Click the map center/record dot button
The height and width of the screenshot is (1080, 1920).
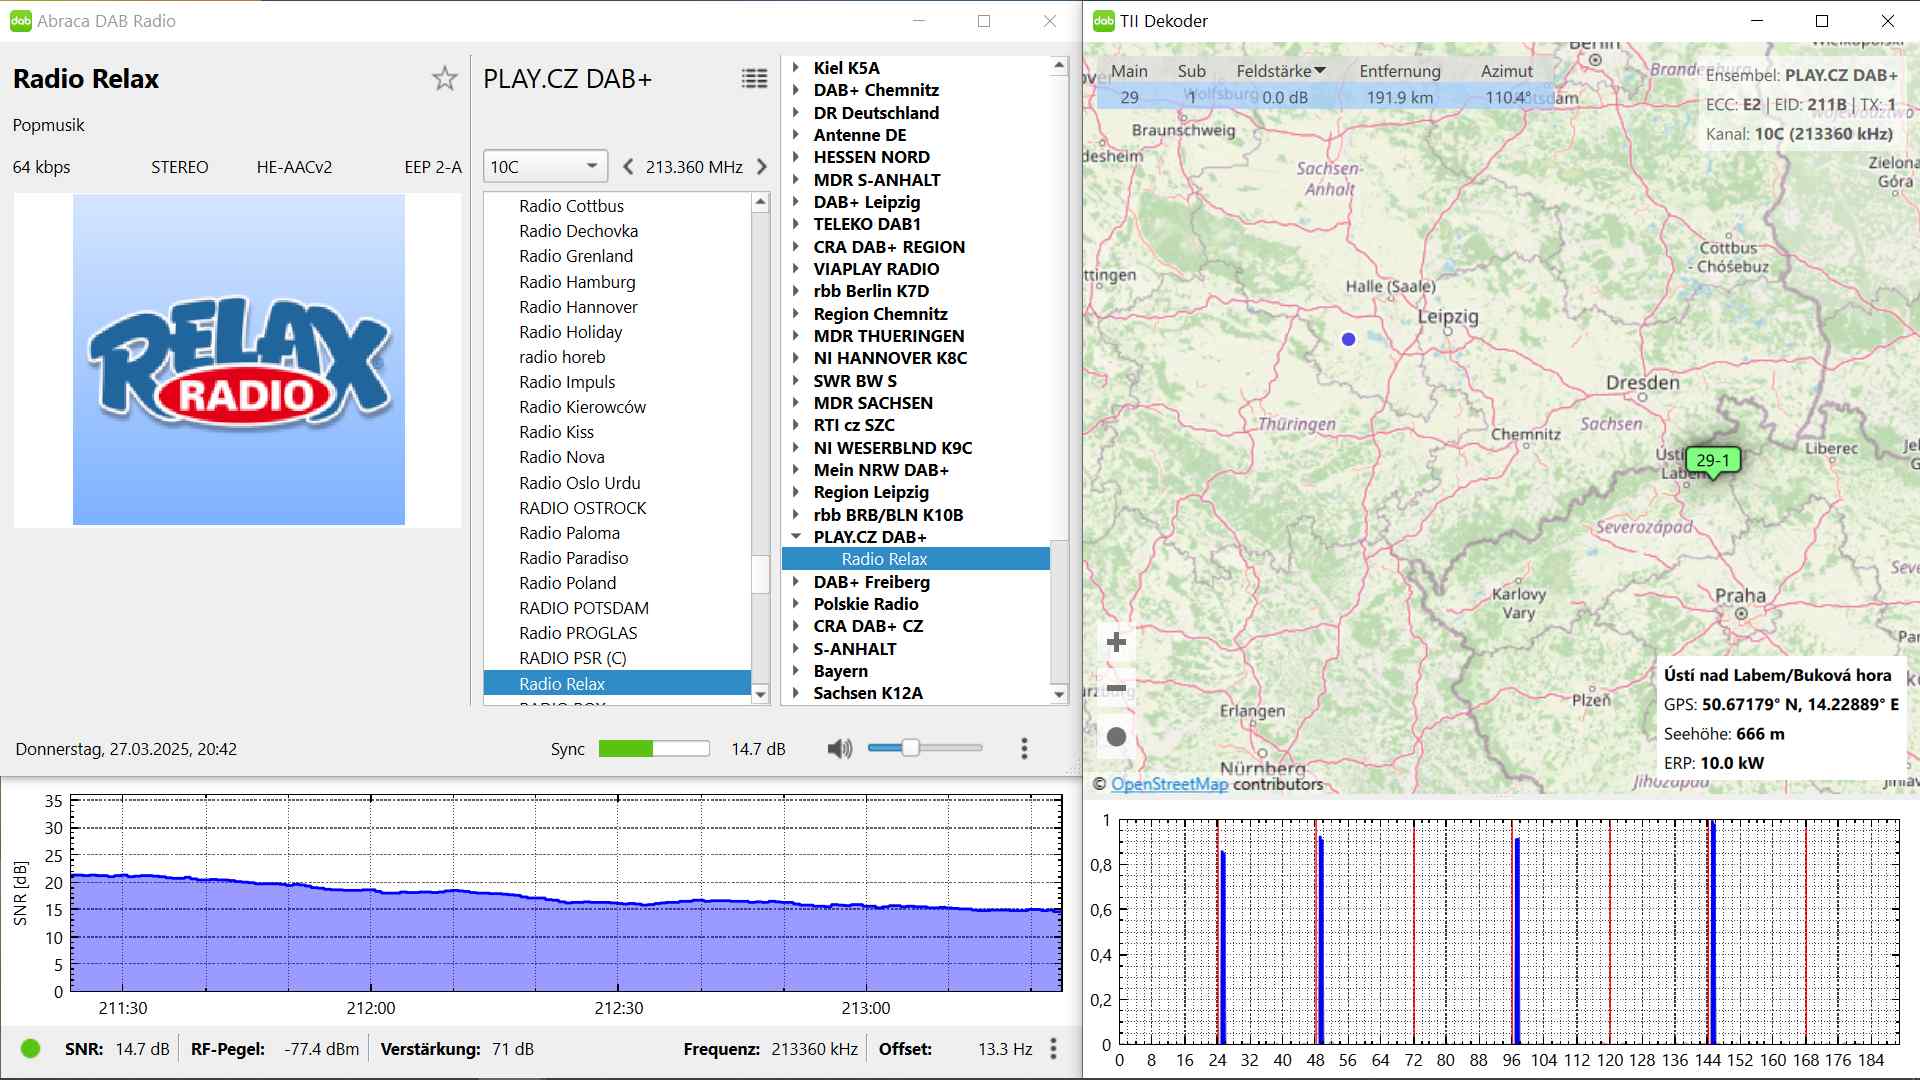[1117, 737]
